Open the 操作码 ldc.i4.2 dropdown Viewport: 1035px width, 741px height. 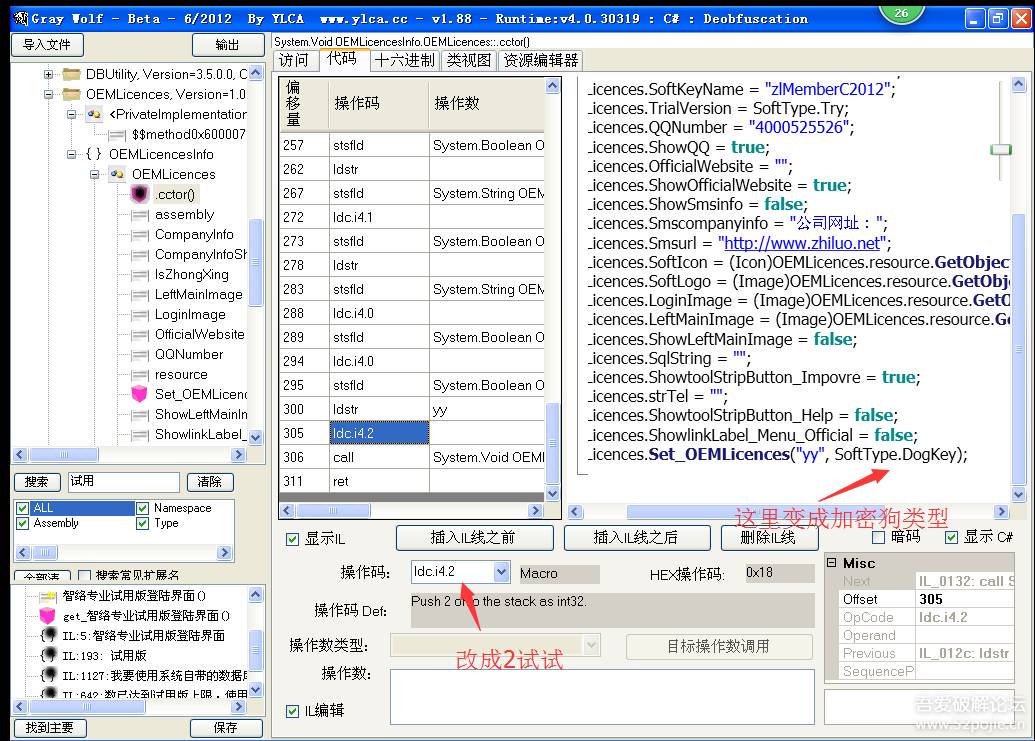pyautogui.click(x=500, y=572)
